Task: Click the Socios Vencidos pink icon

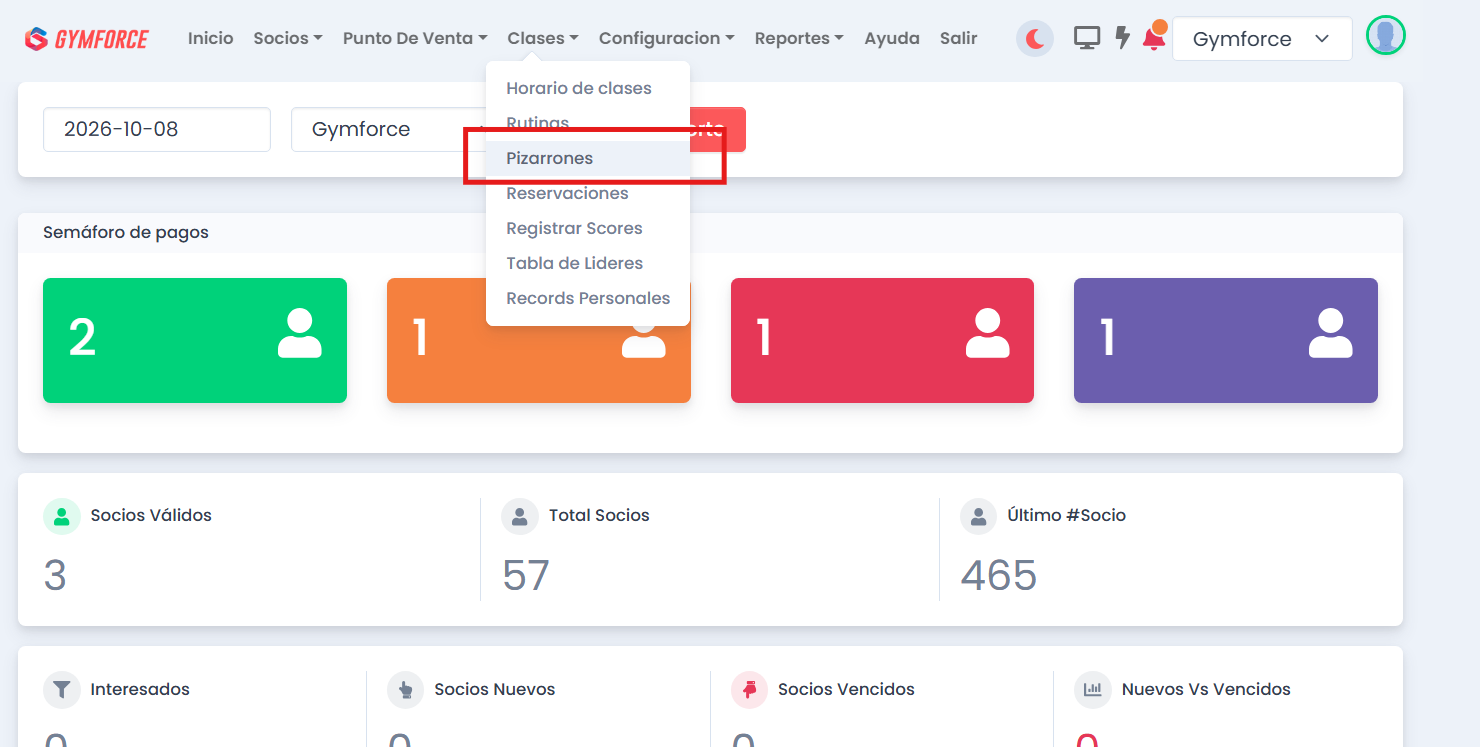Action: tap(749, 689)
